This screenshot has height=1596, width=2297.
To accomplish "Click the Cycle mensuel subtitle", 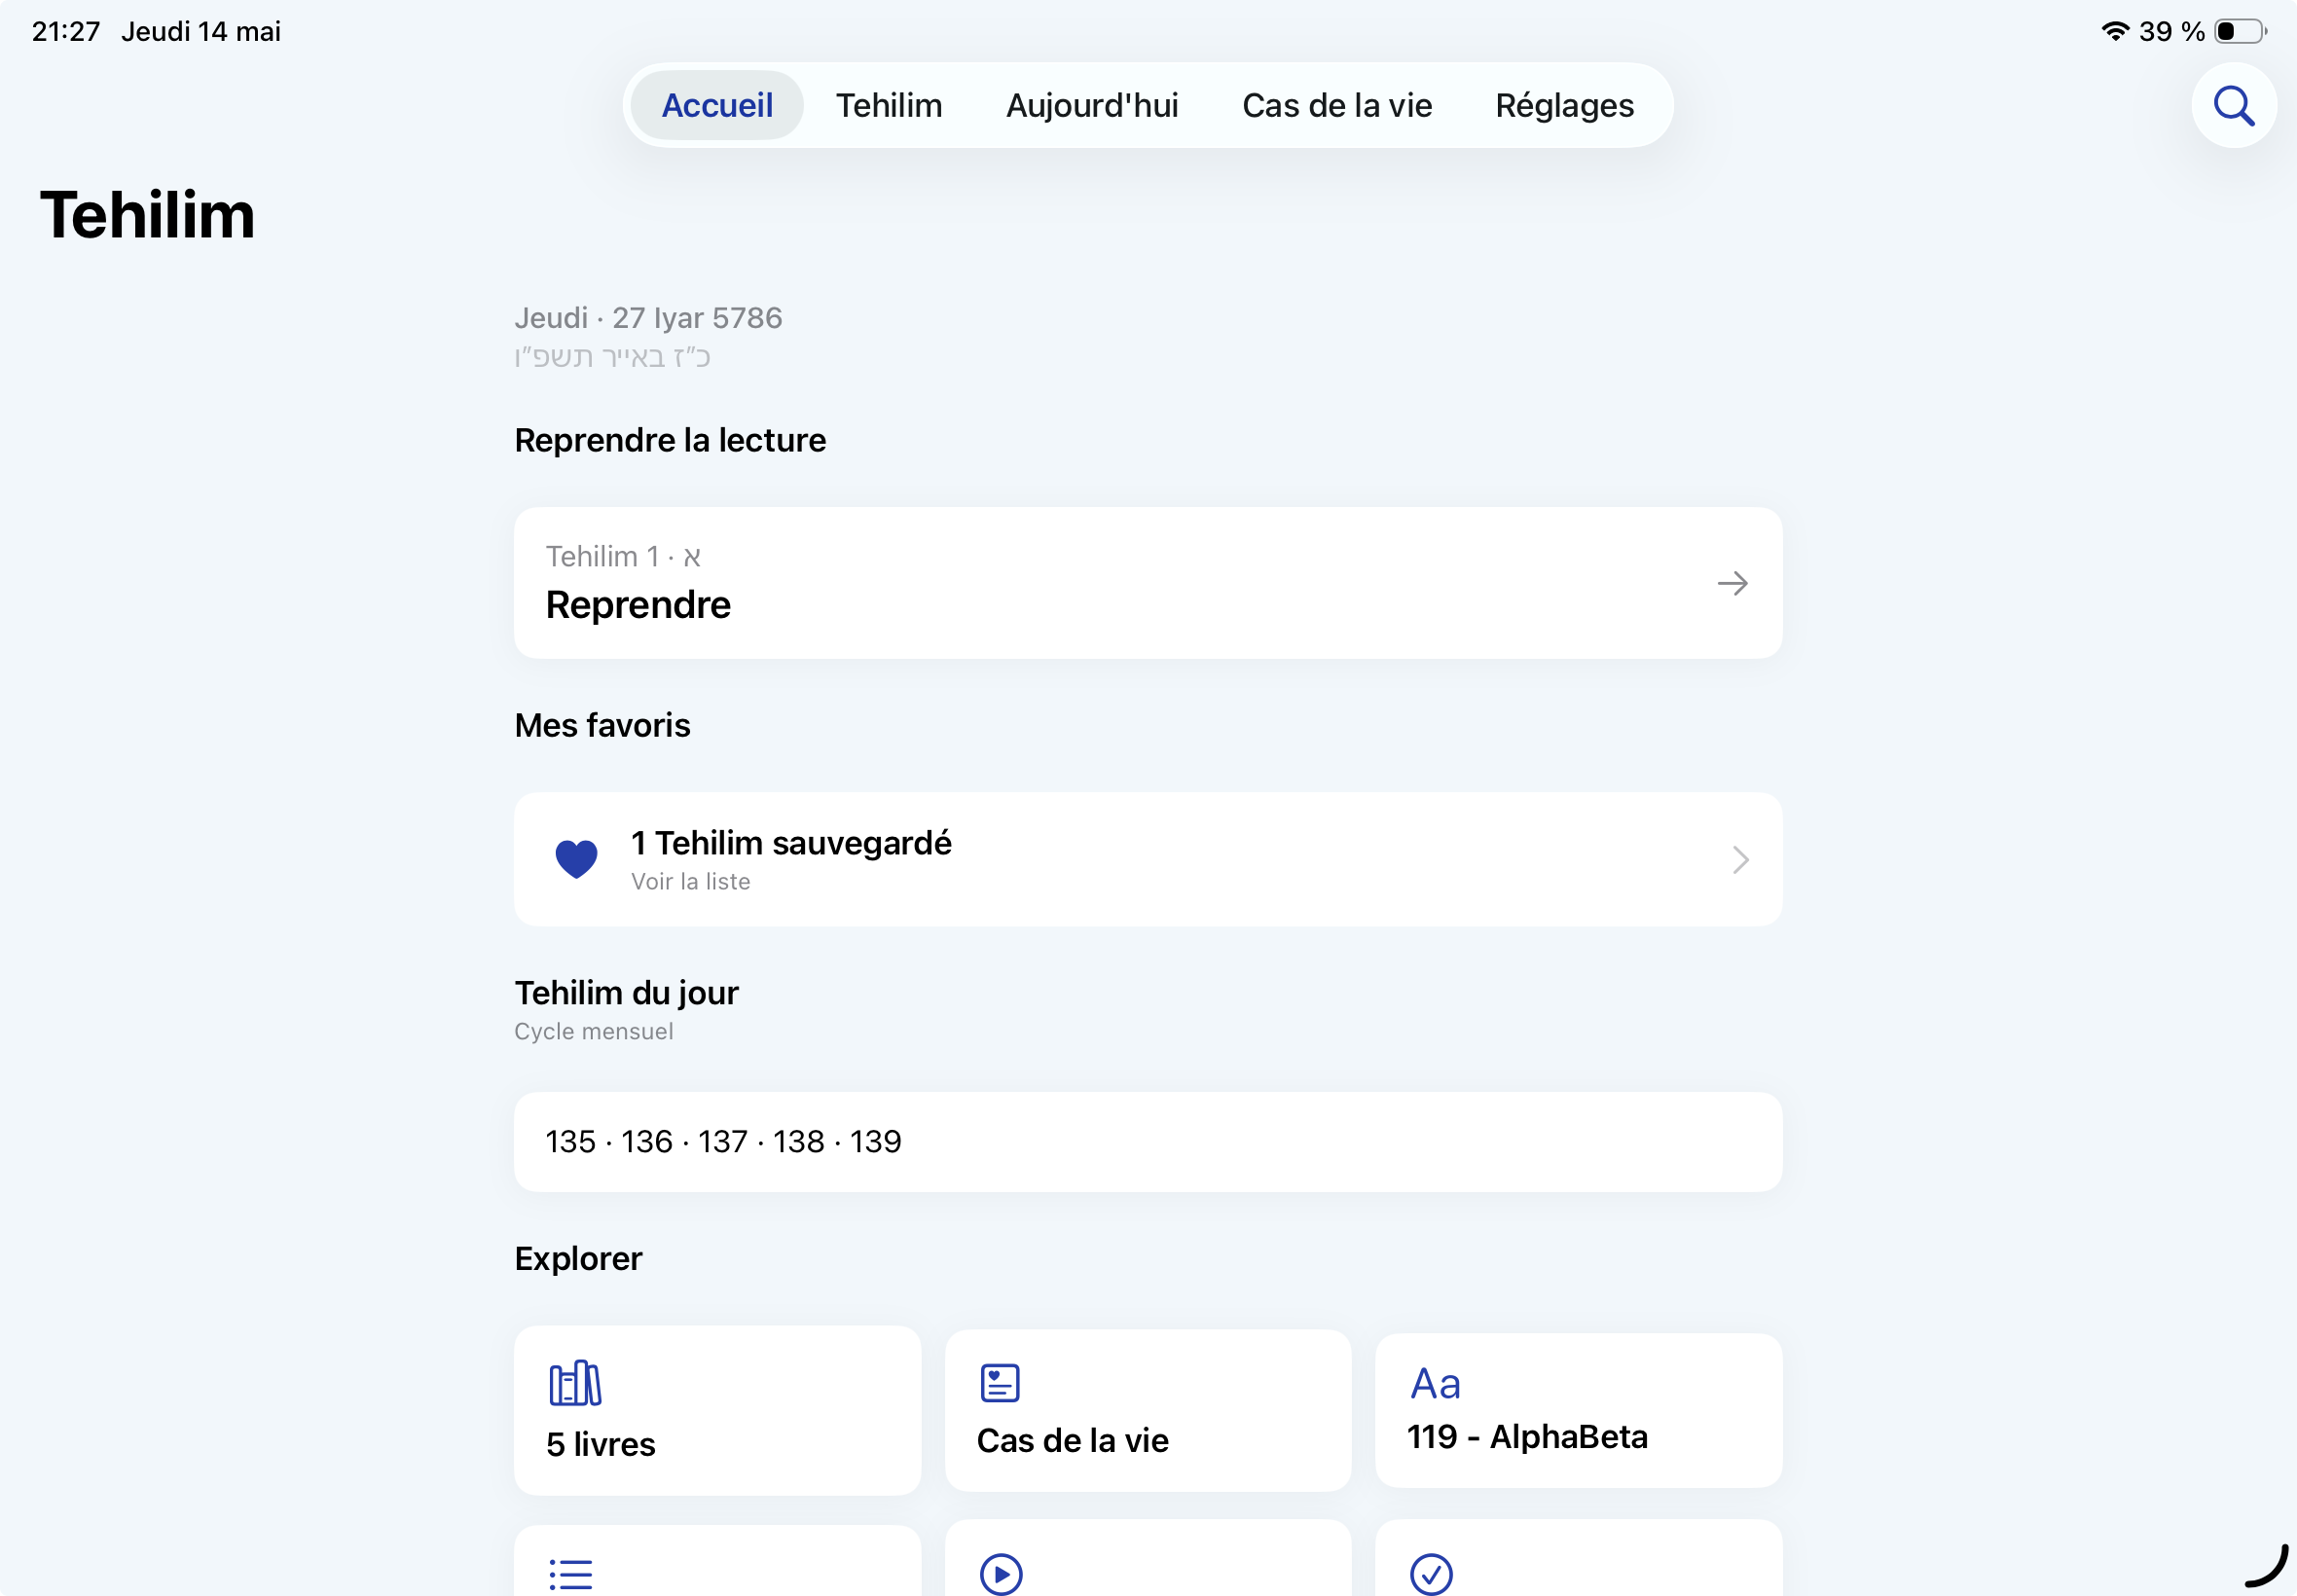I will click(593, 1031).
